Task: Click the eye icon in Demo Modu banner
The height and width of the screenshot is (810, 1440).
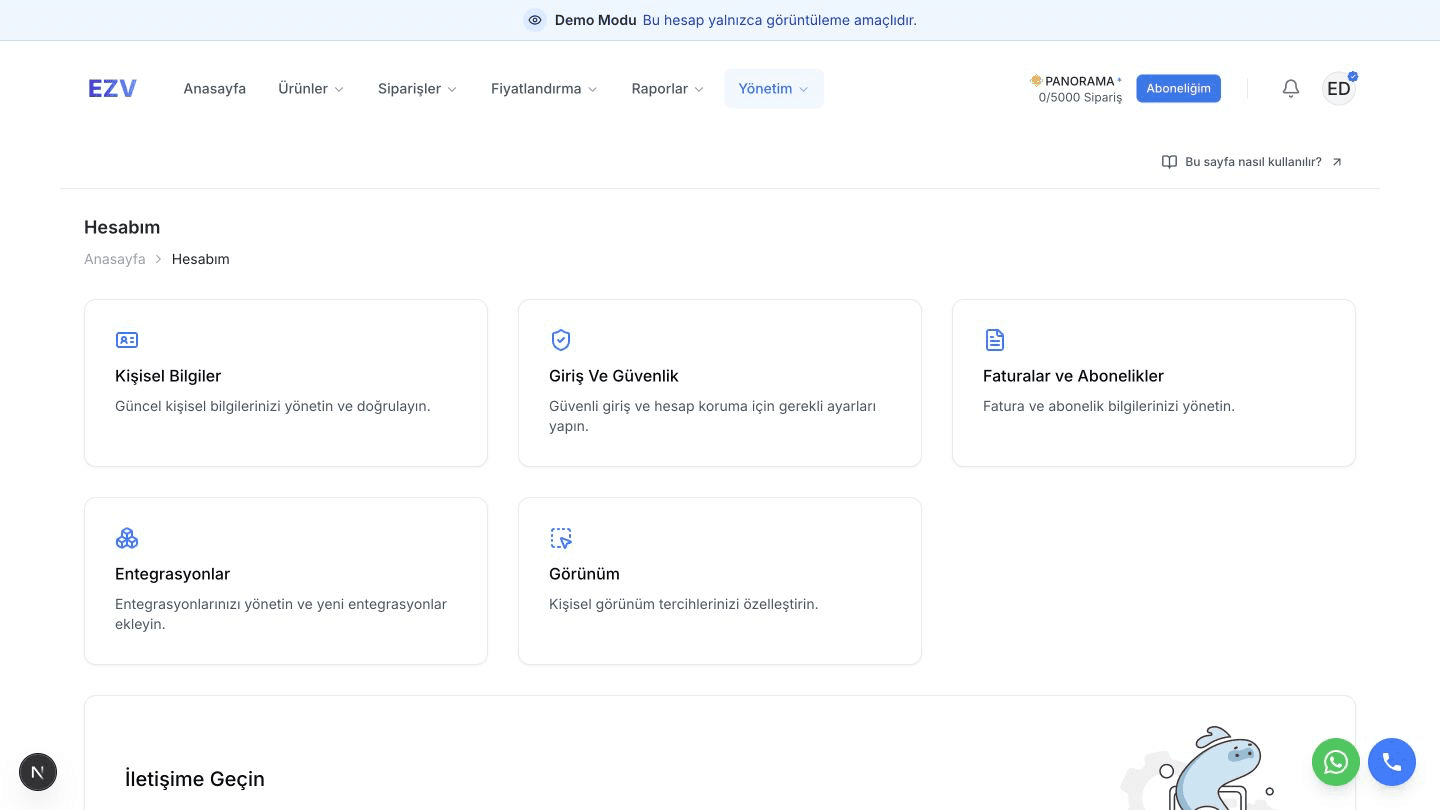Action: 535,20
